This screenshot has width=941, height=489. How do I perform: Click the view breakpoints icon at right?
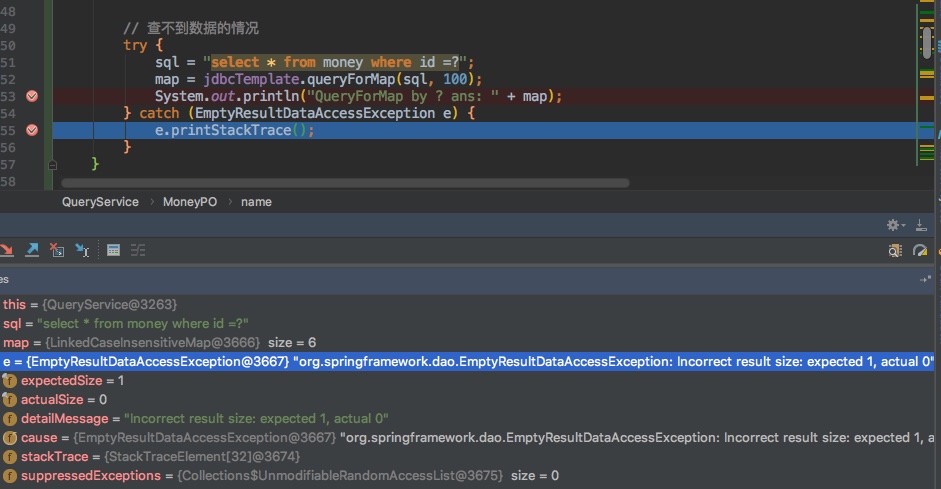pos(895,250)
